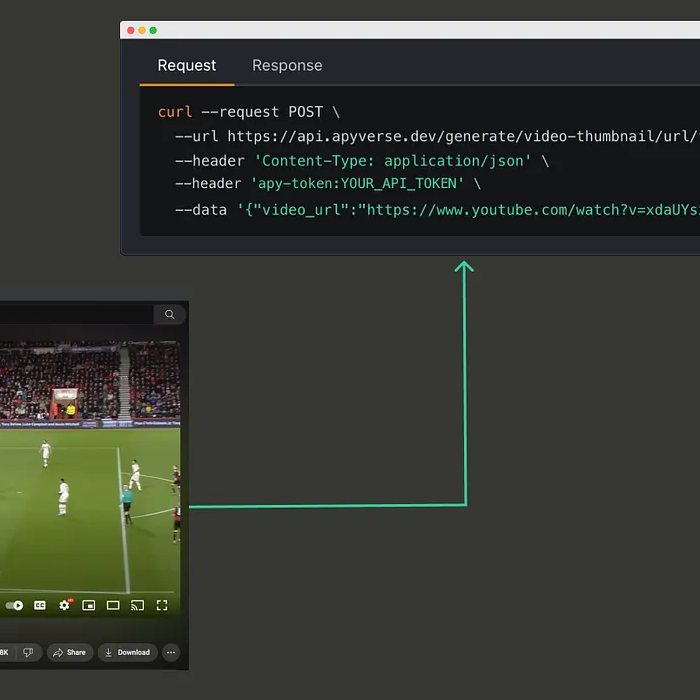Toggle closed captions CC button
700x700 pixels.
click(40, 605)
